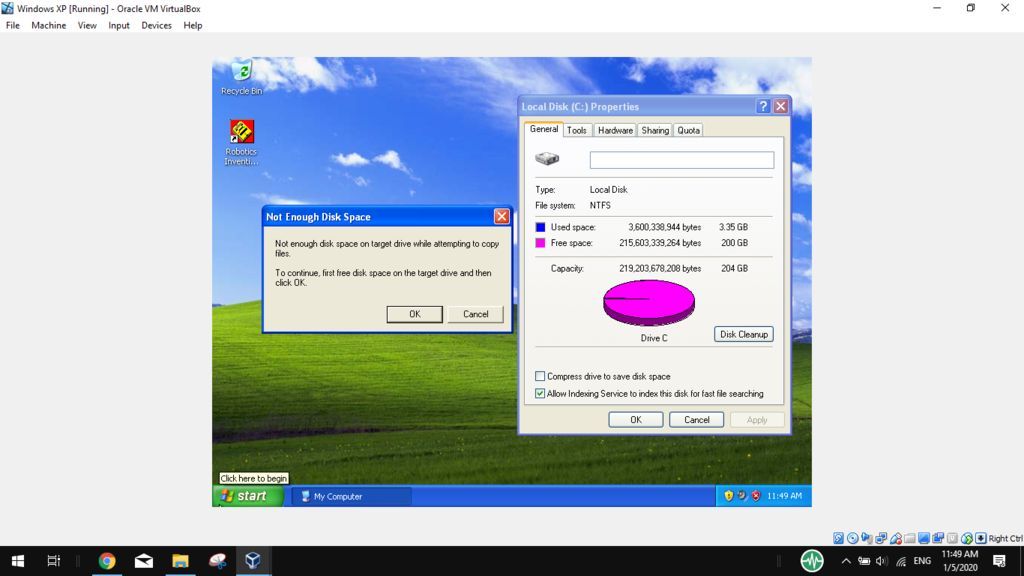Open the Quota tab

[688, 131]
